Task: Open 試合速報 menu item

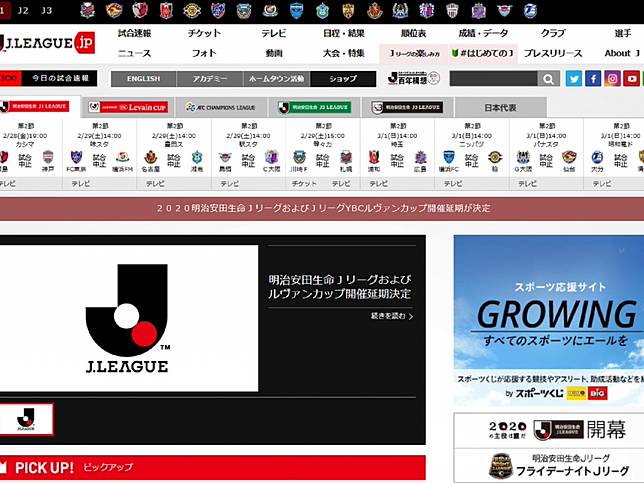Action: tap(134, 33)
